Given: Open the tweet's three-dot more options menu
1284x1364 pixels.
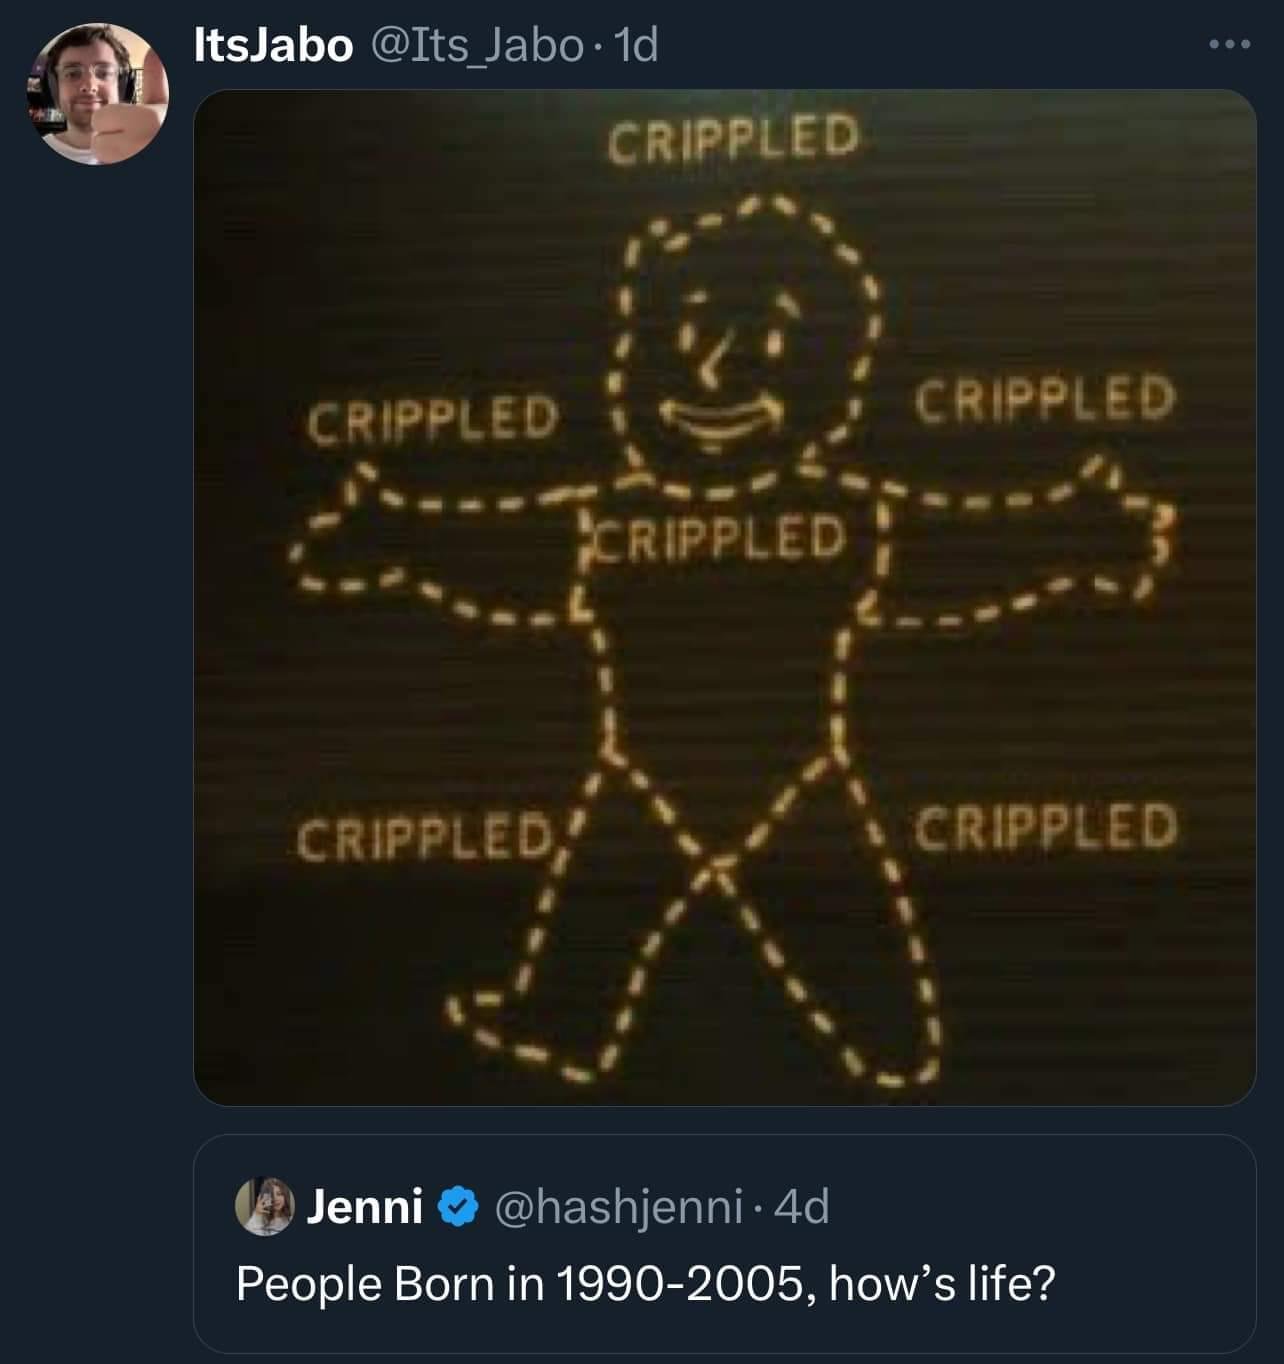Looking at the screenshot, I should pos(1230,46).
